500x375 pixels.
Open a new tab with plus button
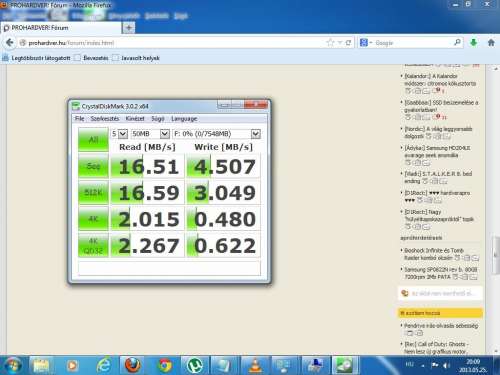129,28
